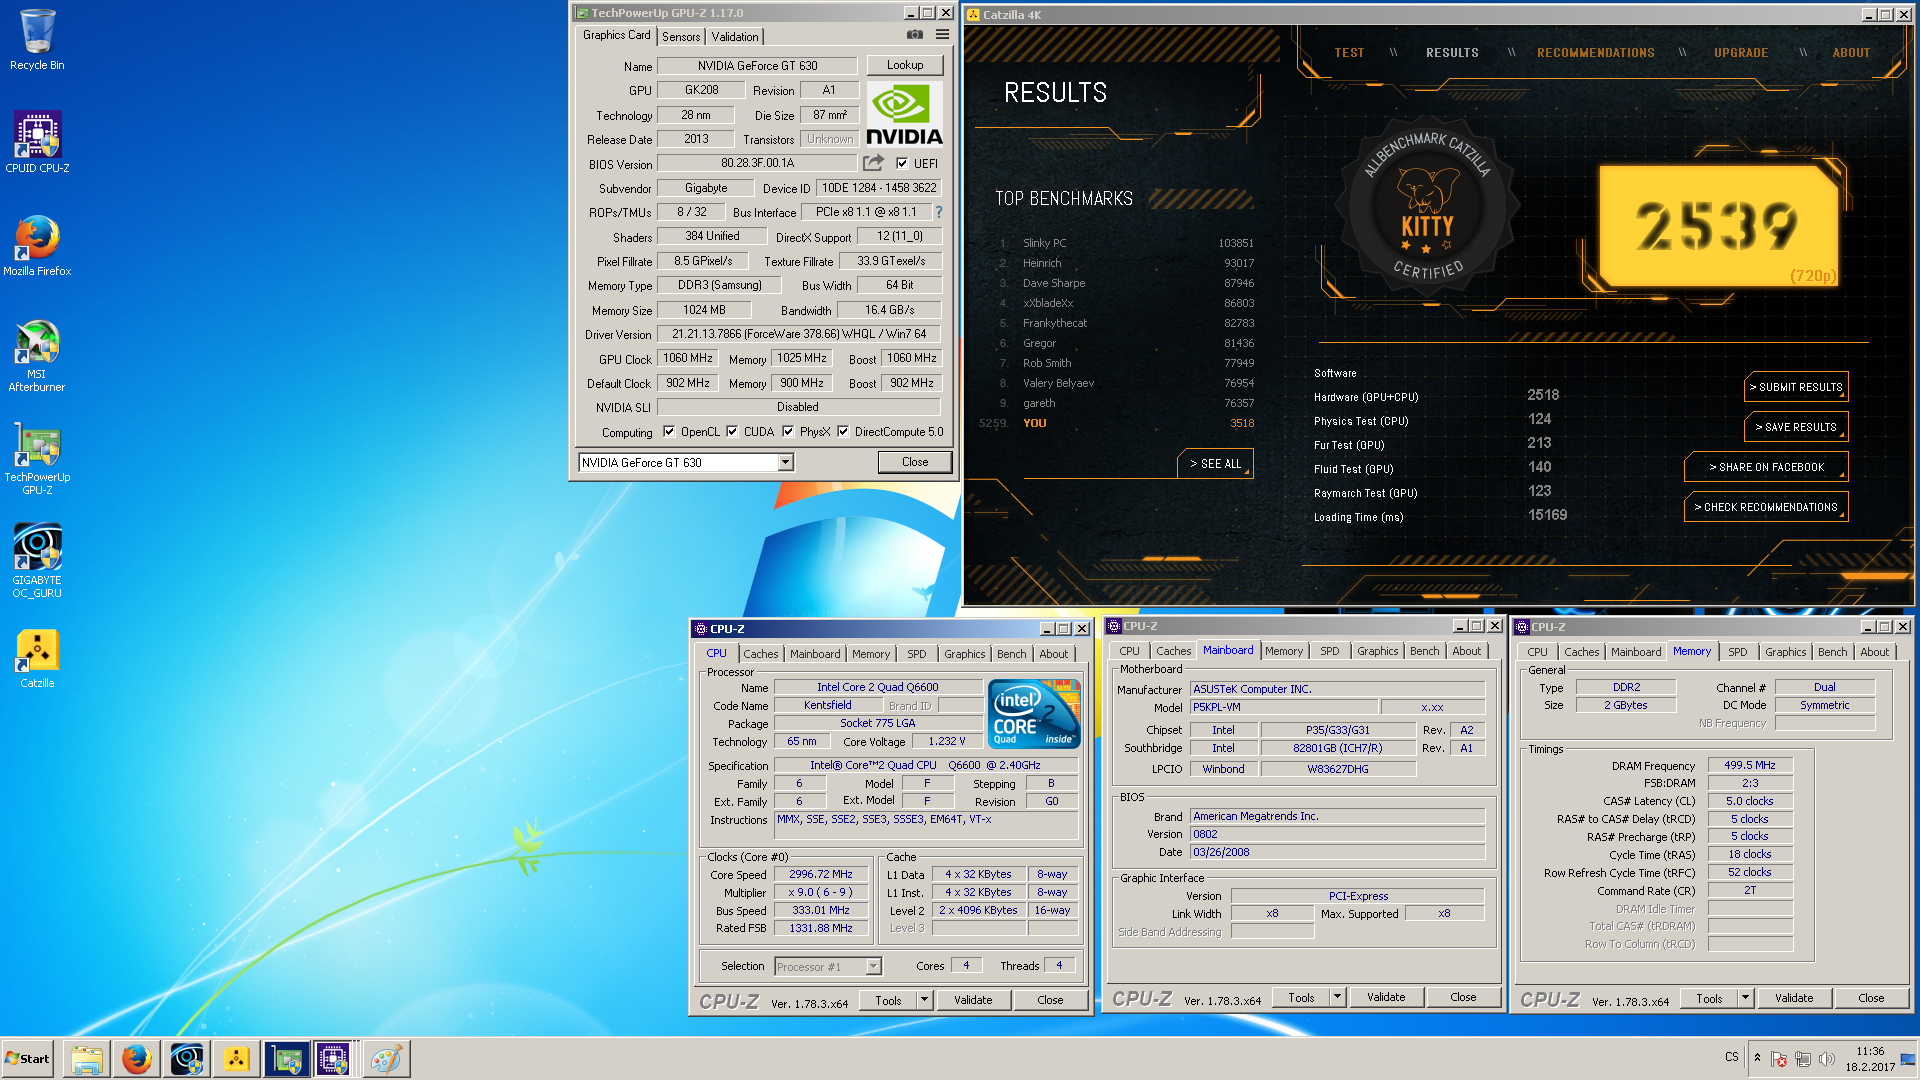Expand the Processor #1 selection dropdown
Screen dimensions: 1920x1080
(873, 966)
